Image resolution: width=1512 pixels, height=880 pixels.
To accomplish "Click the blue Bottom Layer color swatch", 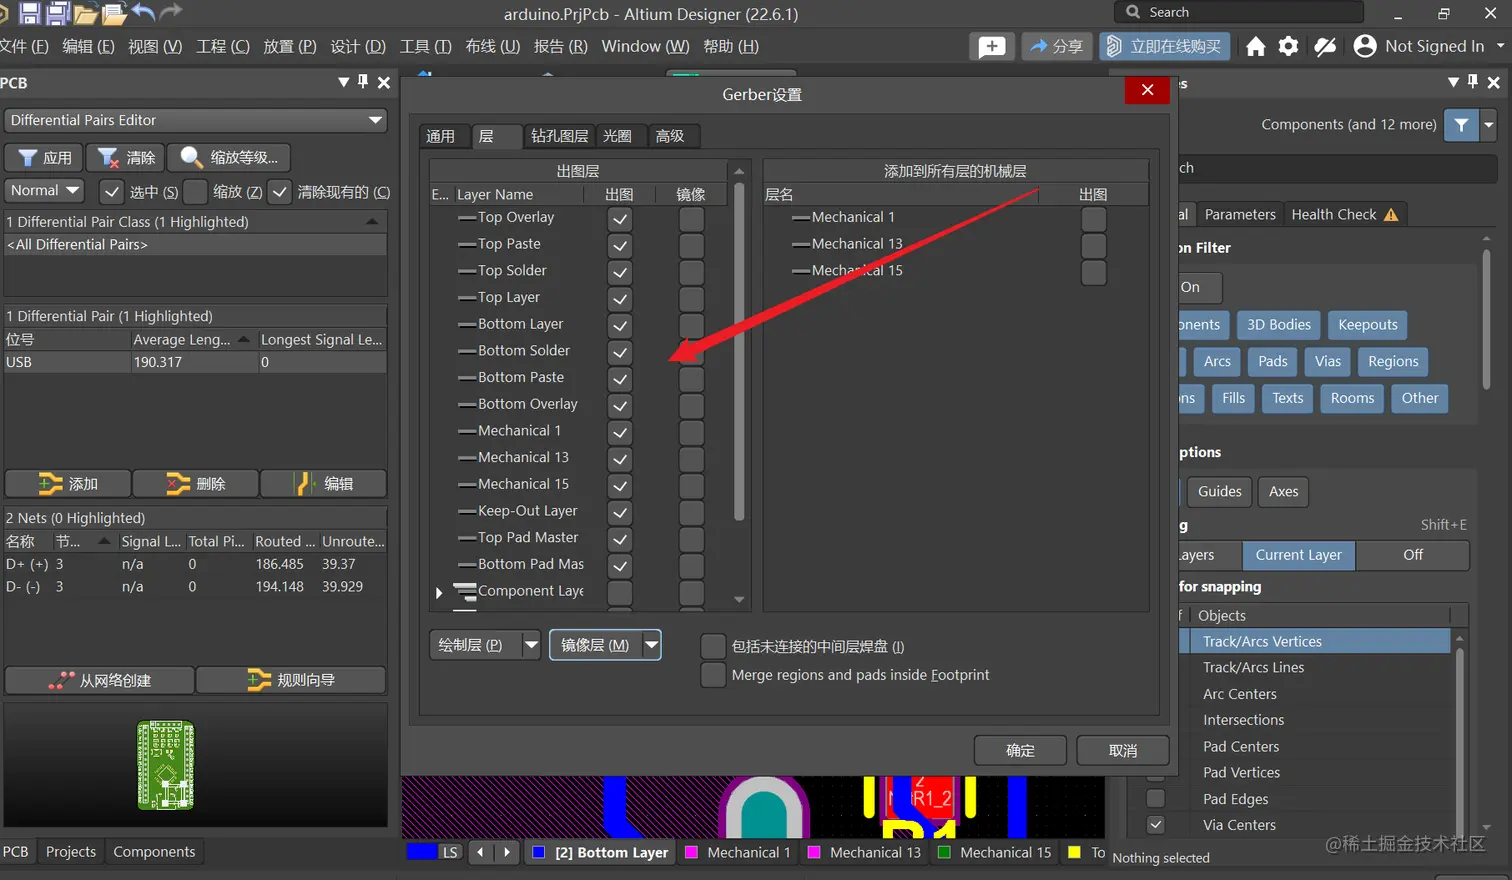I will click(x=539, y=853).
